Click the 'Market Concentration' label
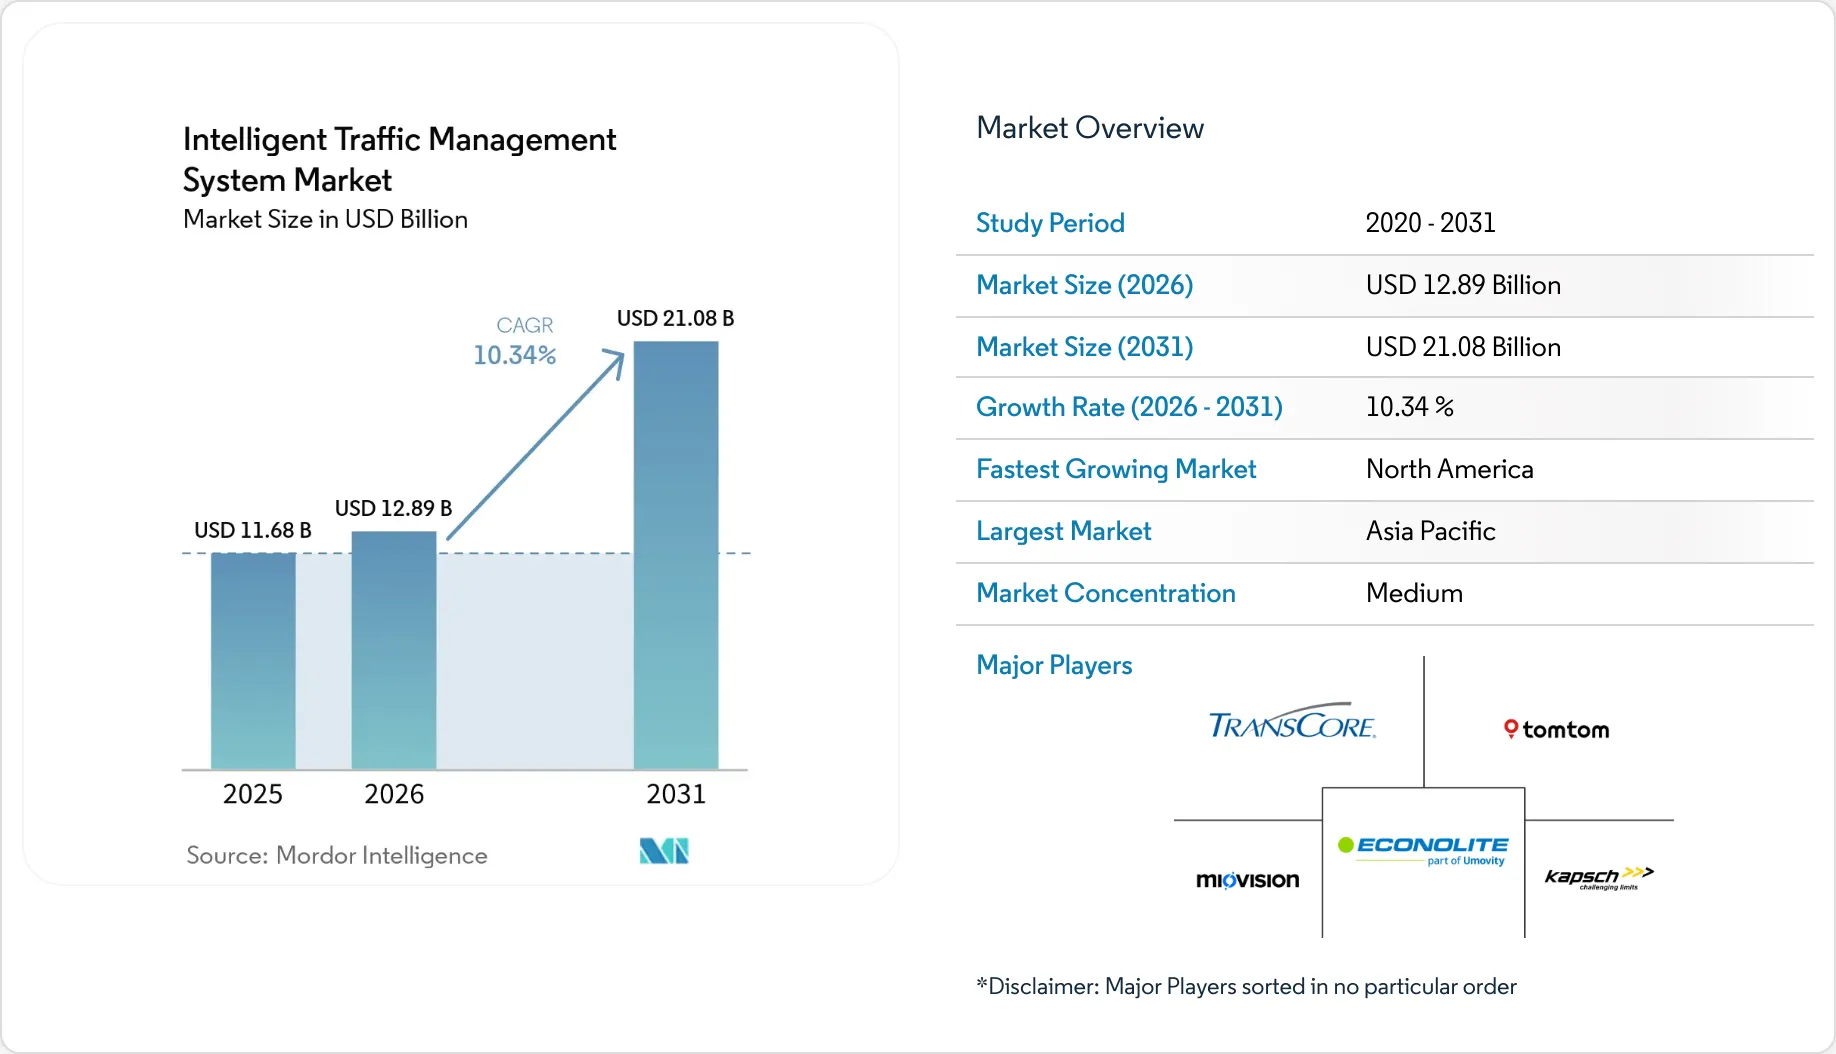 pos(1106,593)
